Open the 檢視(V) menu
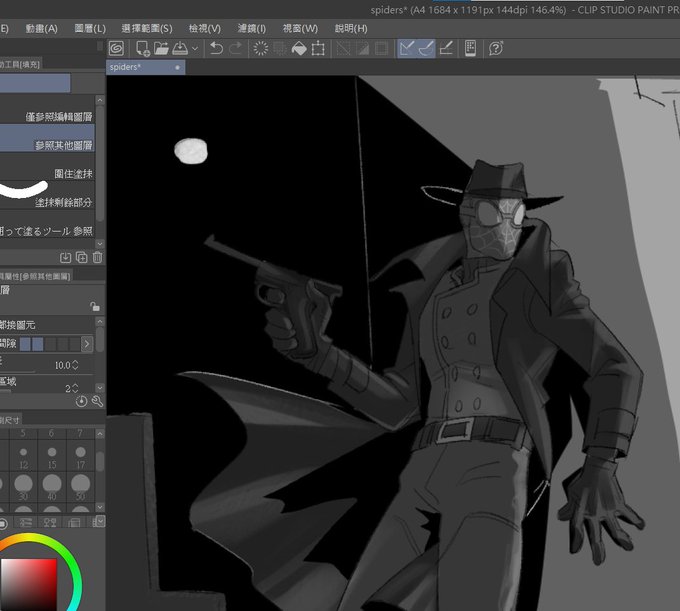Viewport: 680px width, 611px height. (205, 29)
